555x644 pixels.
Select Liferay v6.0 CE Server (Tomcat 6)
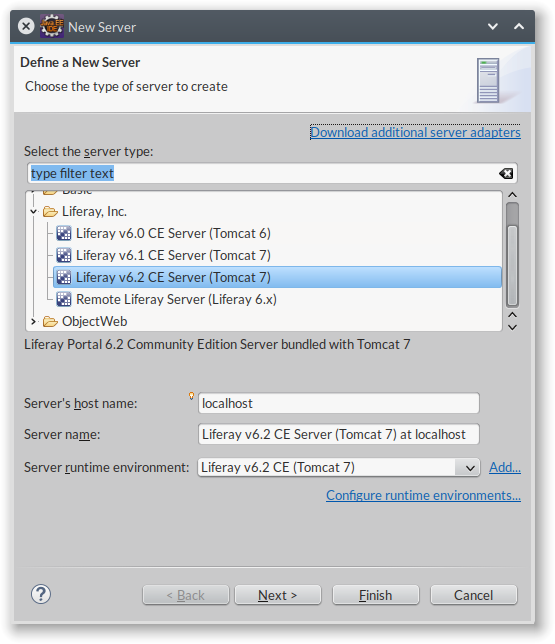click(173, 233)
